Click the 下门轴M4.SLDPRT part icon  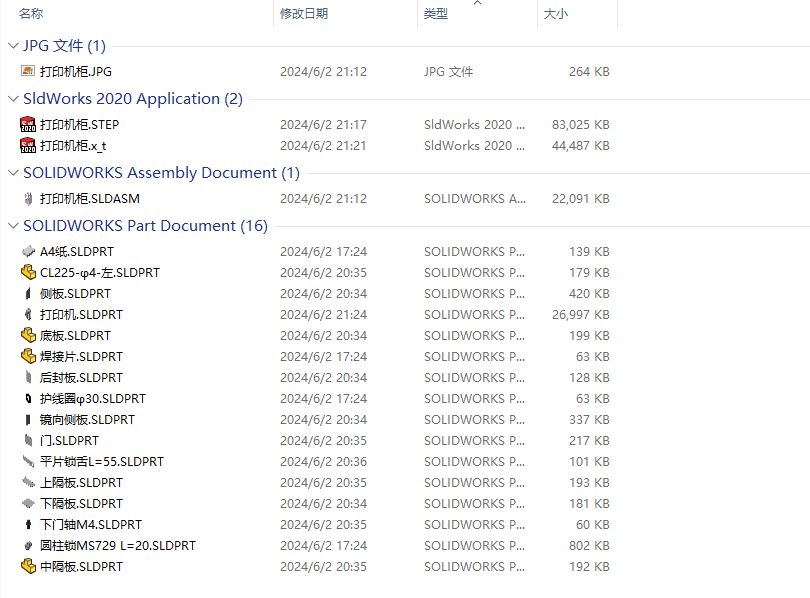tap(28, 525)
